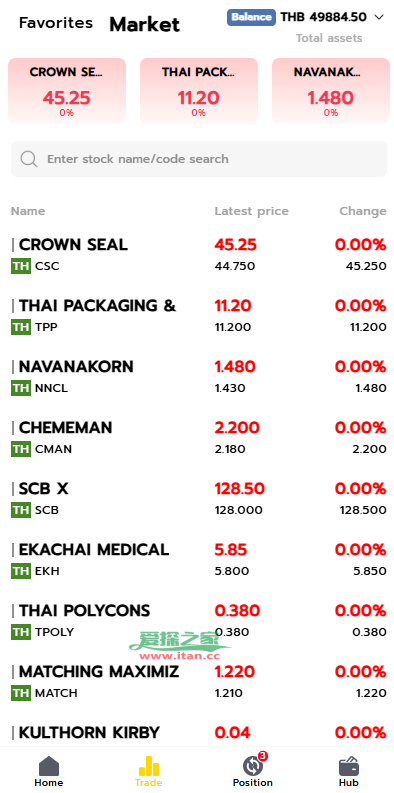
Task: Select the Market tab
Action: pos(145,24)
